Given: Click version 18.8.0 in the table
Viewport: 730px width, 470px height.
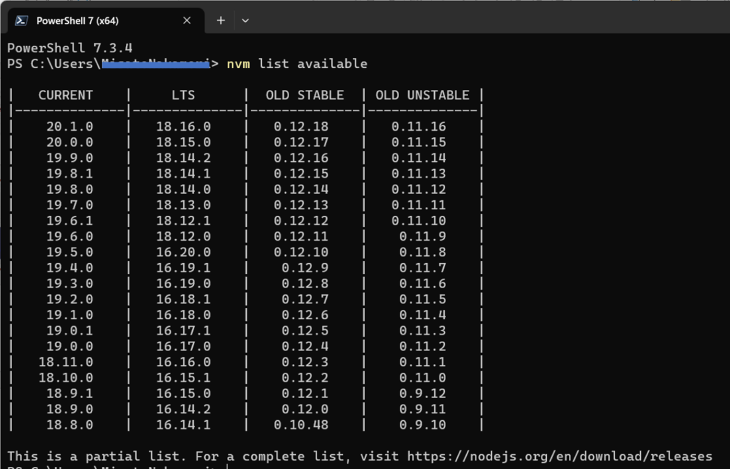Looking at the screenshot, I should 69,425.
